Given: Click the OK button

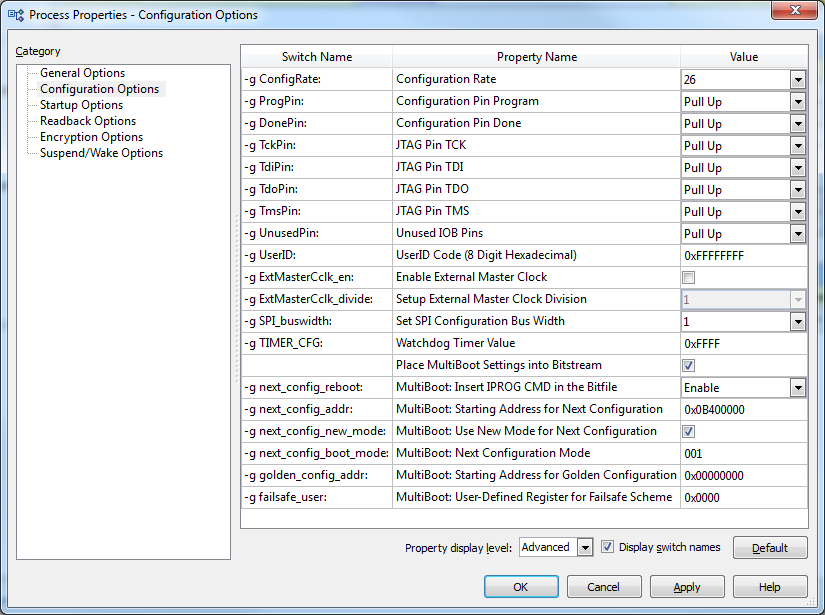Looking at the screenshot, I should click(x=521, y=587).
